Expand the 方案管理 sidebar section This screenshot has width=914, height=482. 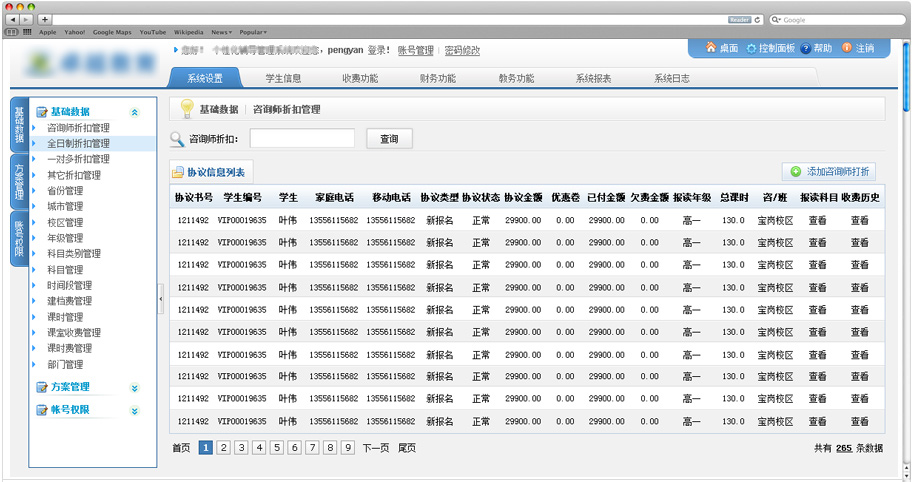(x=135, y=387)
